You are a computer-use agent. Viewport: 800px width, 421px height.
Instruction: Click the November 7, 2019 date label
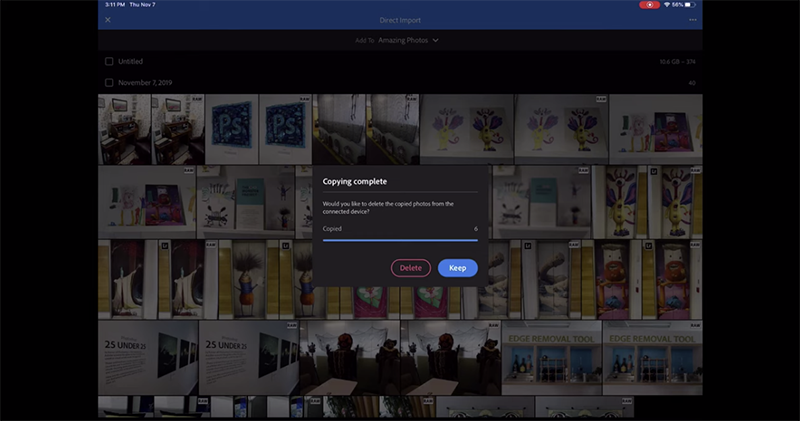point(147,83)
